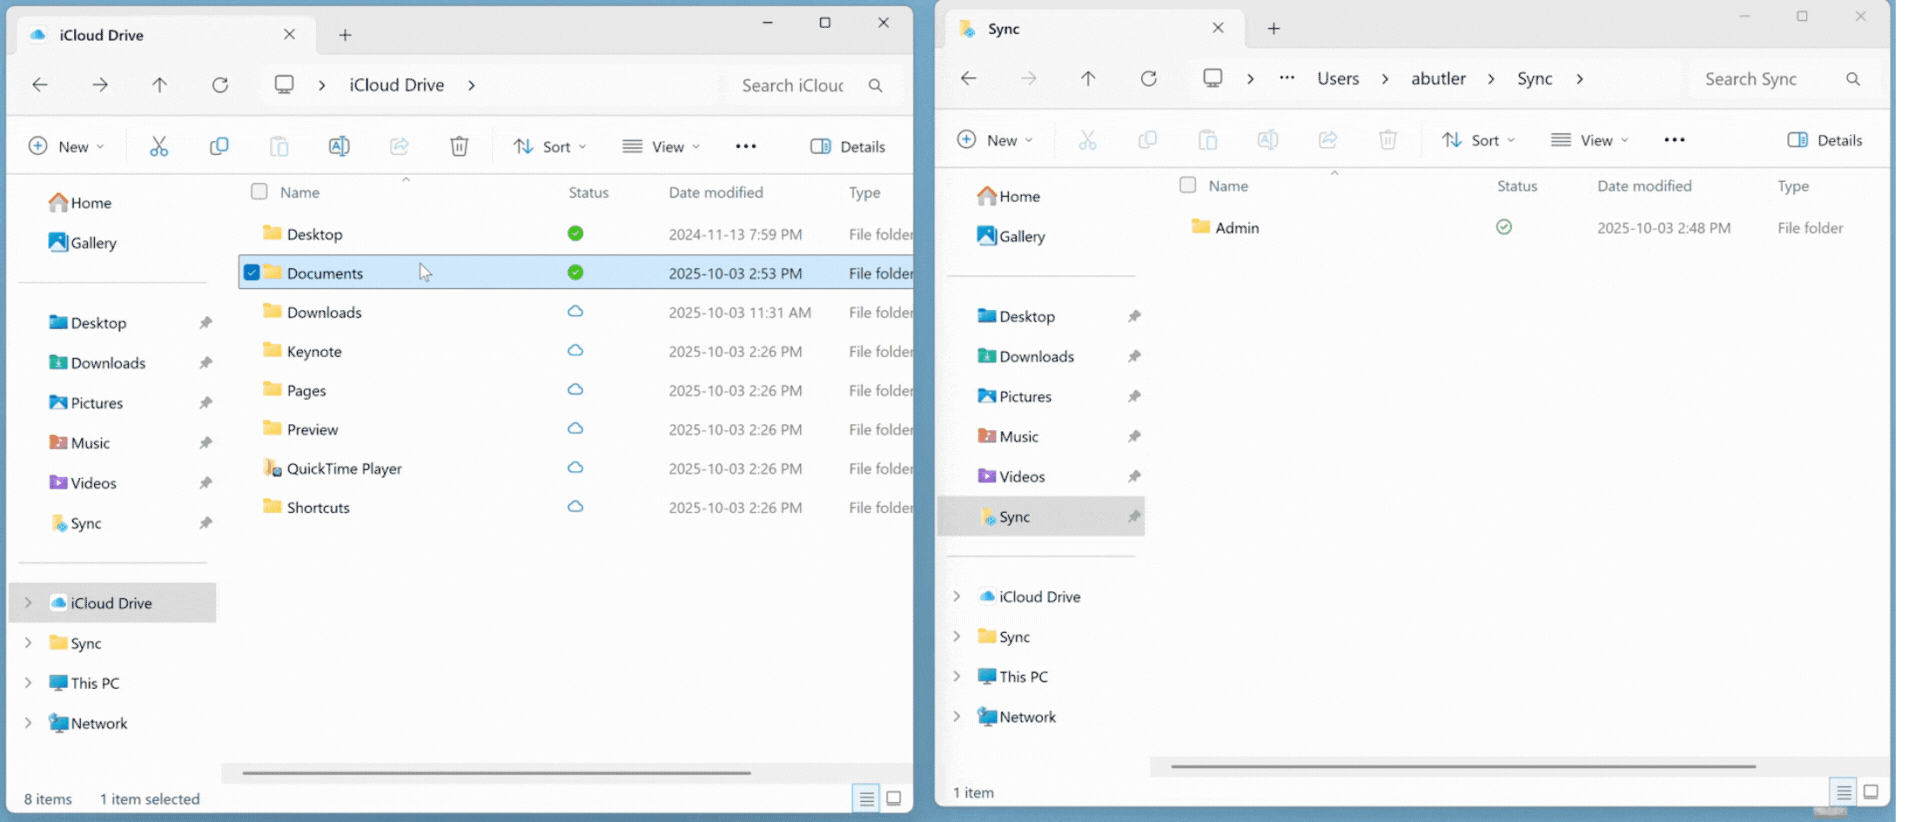
Task: Open the View dropdown in Sync window
Action: click(x=1588, y=141)
